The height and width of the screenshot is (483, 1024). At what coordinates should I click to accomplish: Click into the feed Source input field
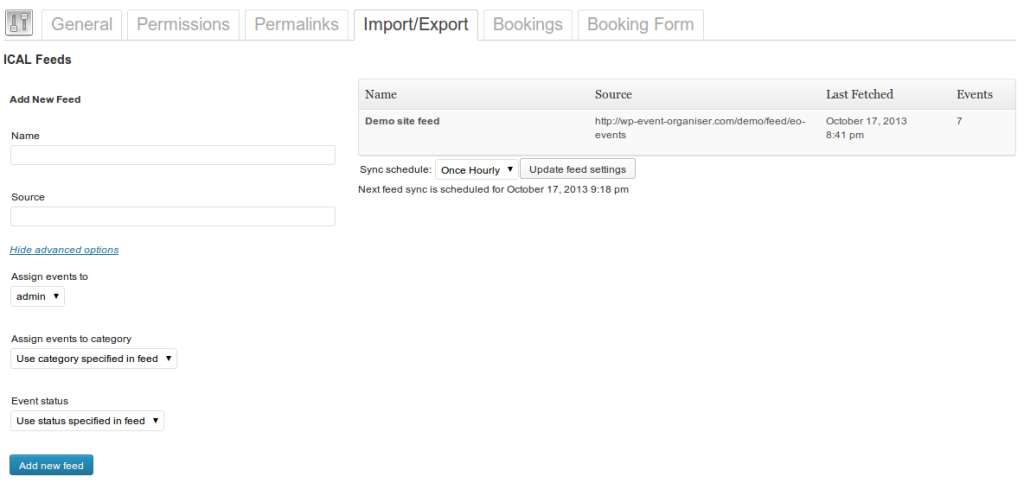pyautogui.click(x=173, y=217)
